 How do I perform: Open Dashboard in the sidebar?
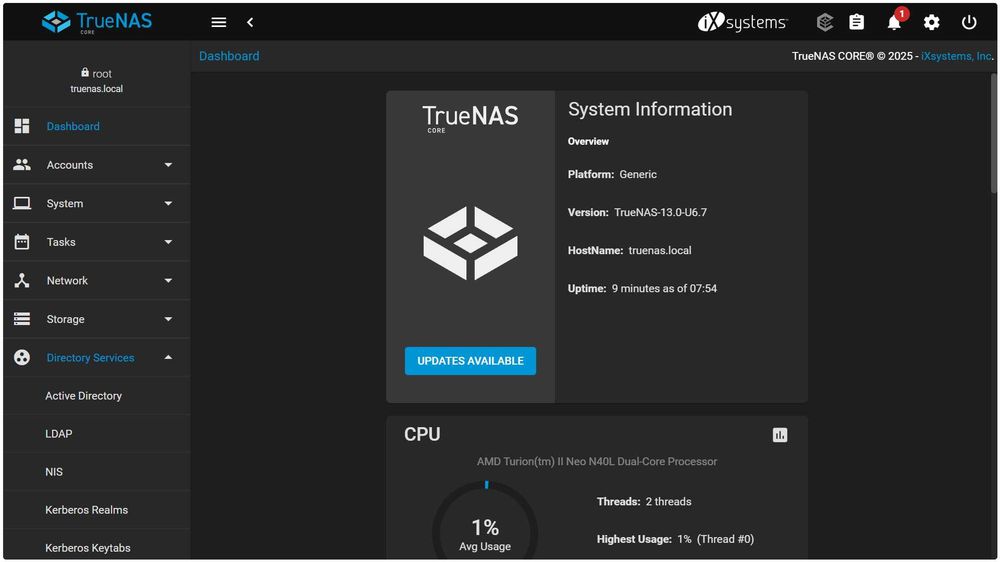[x=97, y=126]
